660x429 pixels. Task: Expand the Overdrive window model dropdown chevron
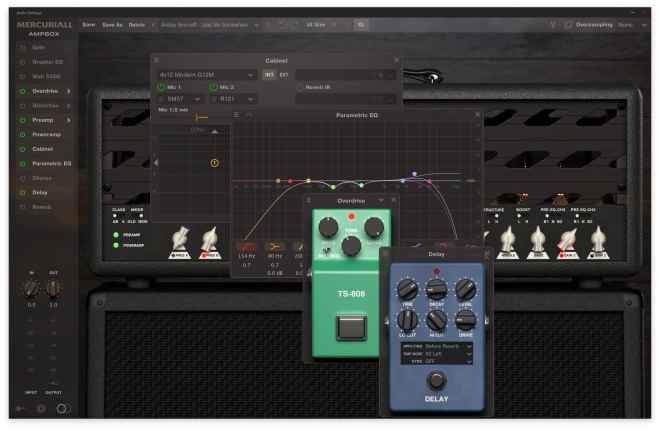pos(381,201)
